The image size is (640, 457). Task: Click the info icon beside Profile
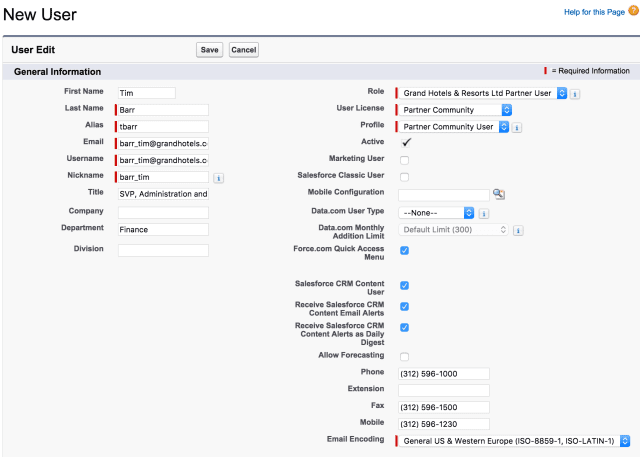(517, 128)
